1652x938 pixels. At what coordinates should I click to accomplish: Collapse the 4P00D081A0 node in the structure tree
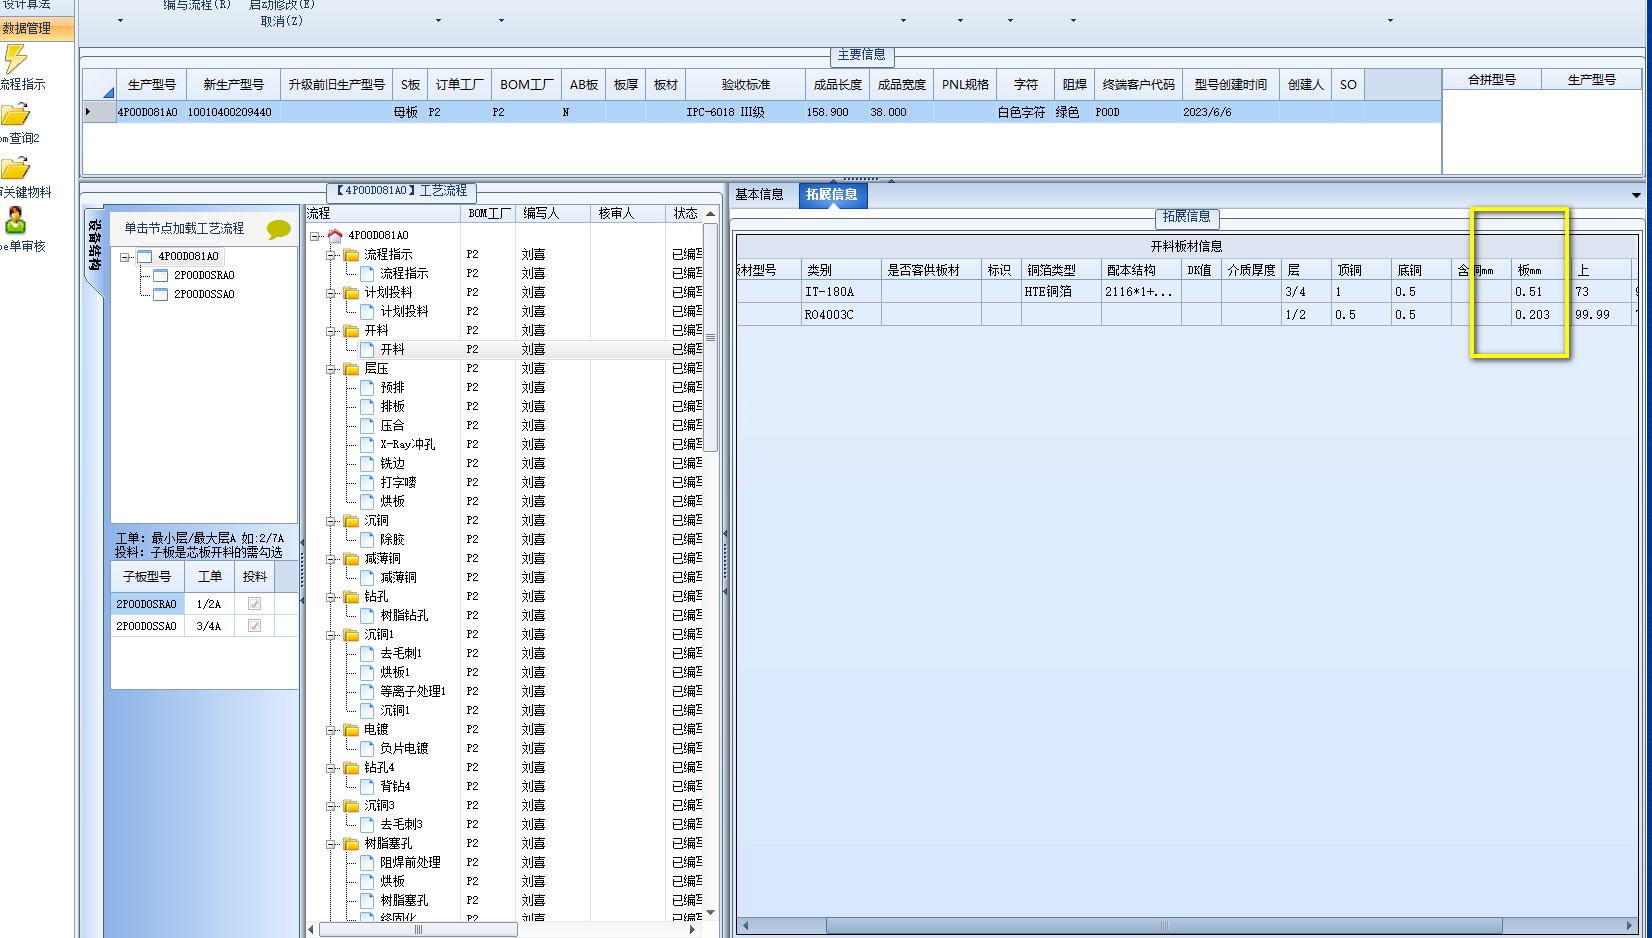125,257
